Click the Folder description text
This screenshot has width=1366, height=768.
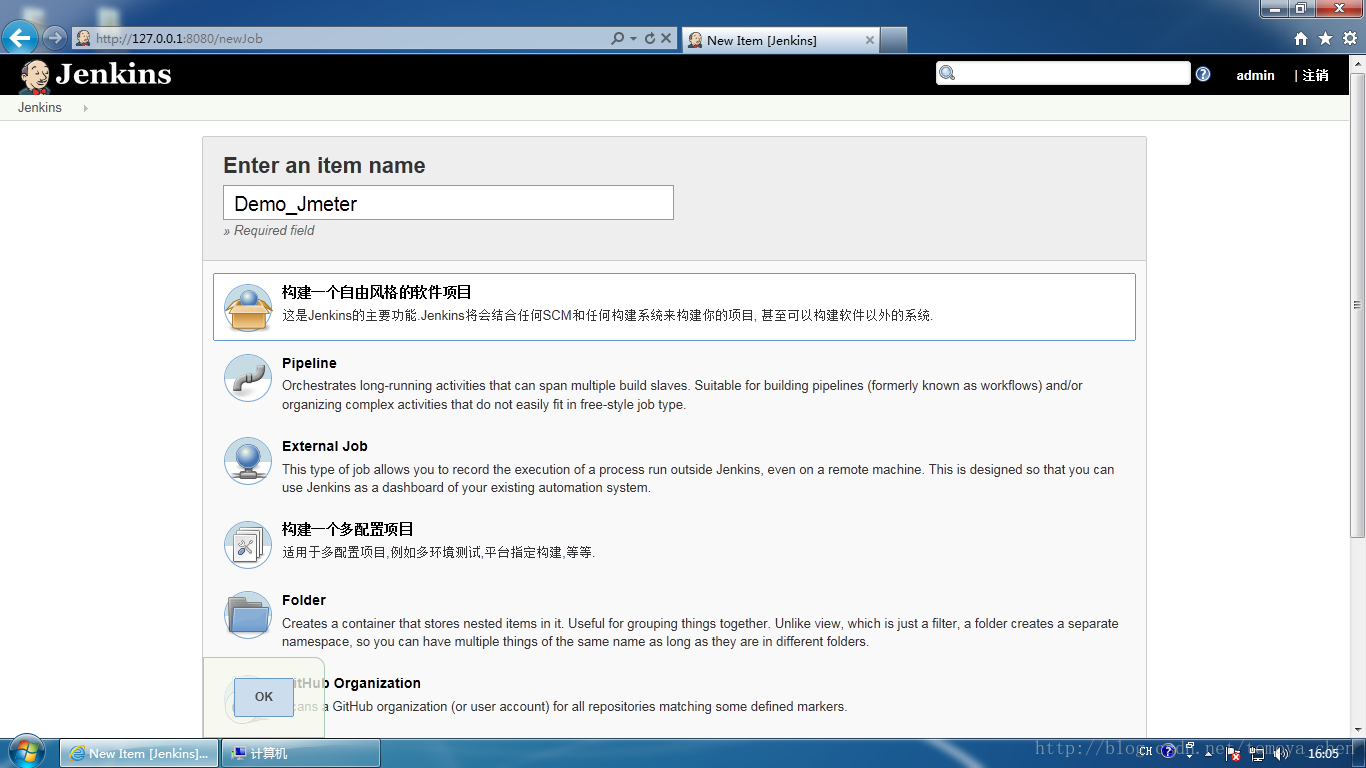tap(700, 632)
